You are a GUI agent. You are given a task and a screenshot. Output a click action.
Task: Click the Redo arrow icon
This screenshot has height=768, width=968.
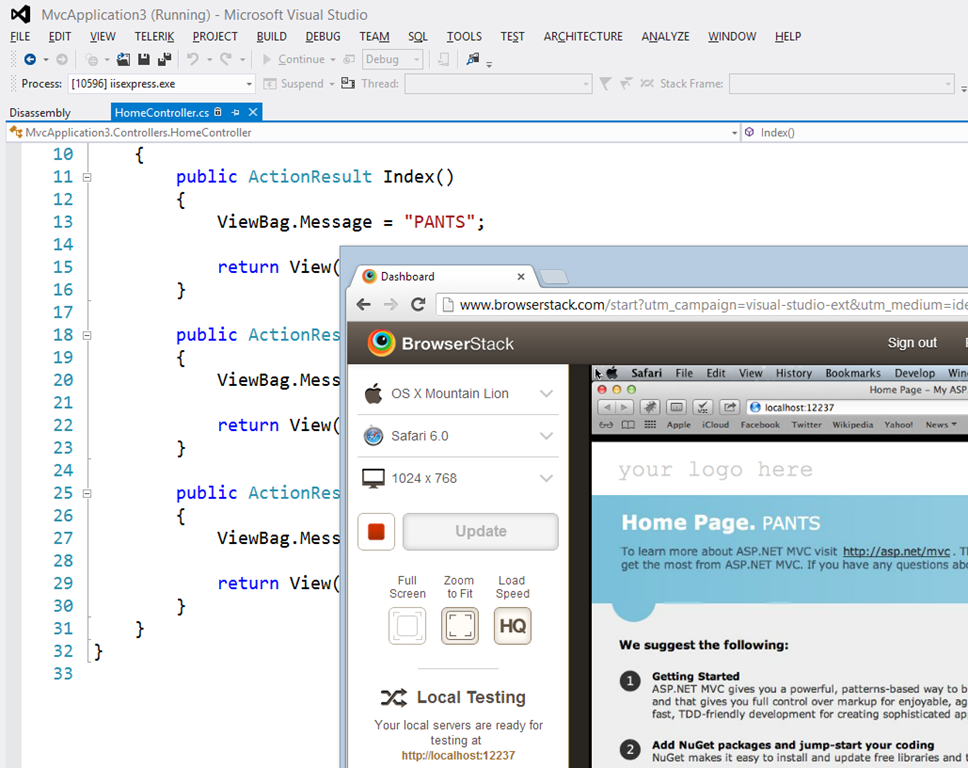coord(226,59)
